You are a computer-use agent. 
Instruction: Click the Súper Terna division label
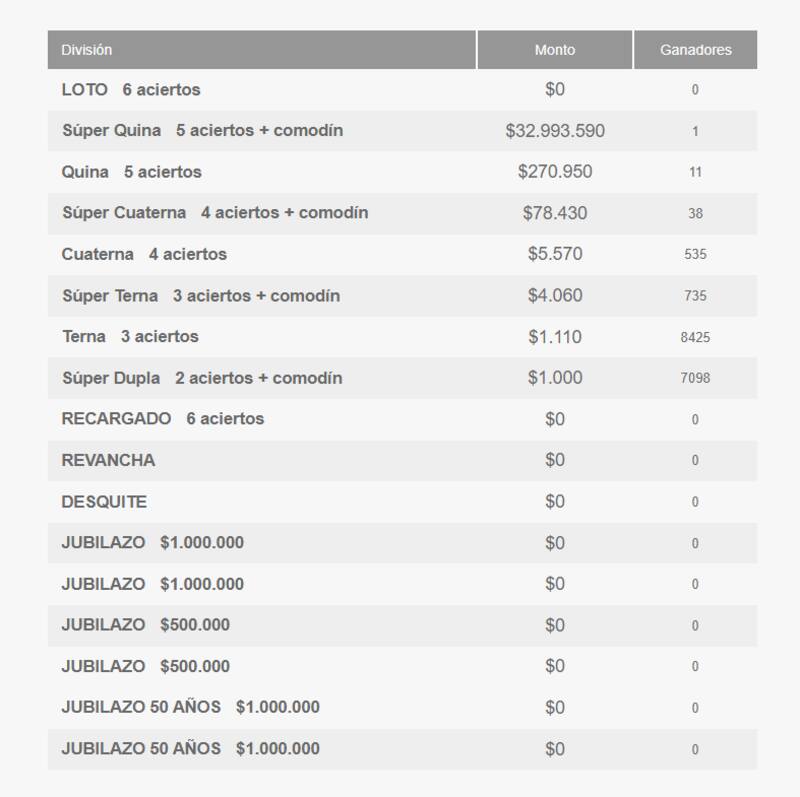(201, 296)
